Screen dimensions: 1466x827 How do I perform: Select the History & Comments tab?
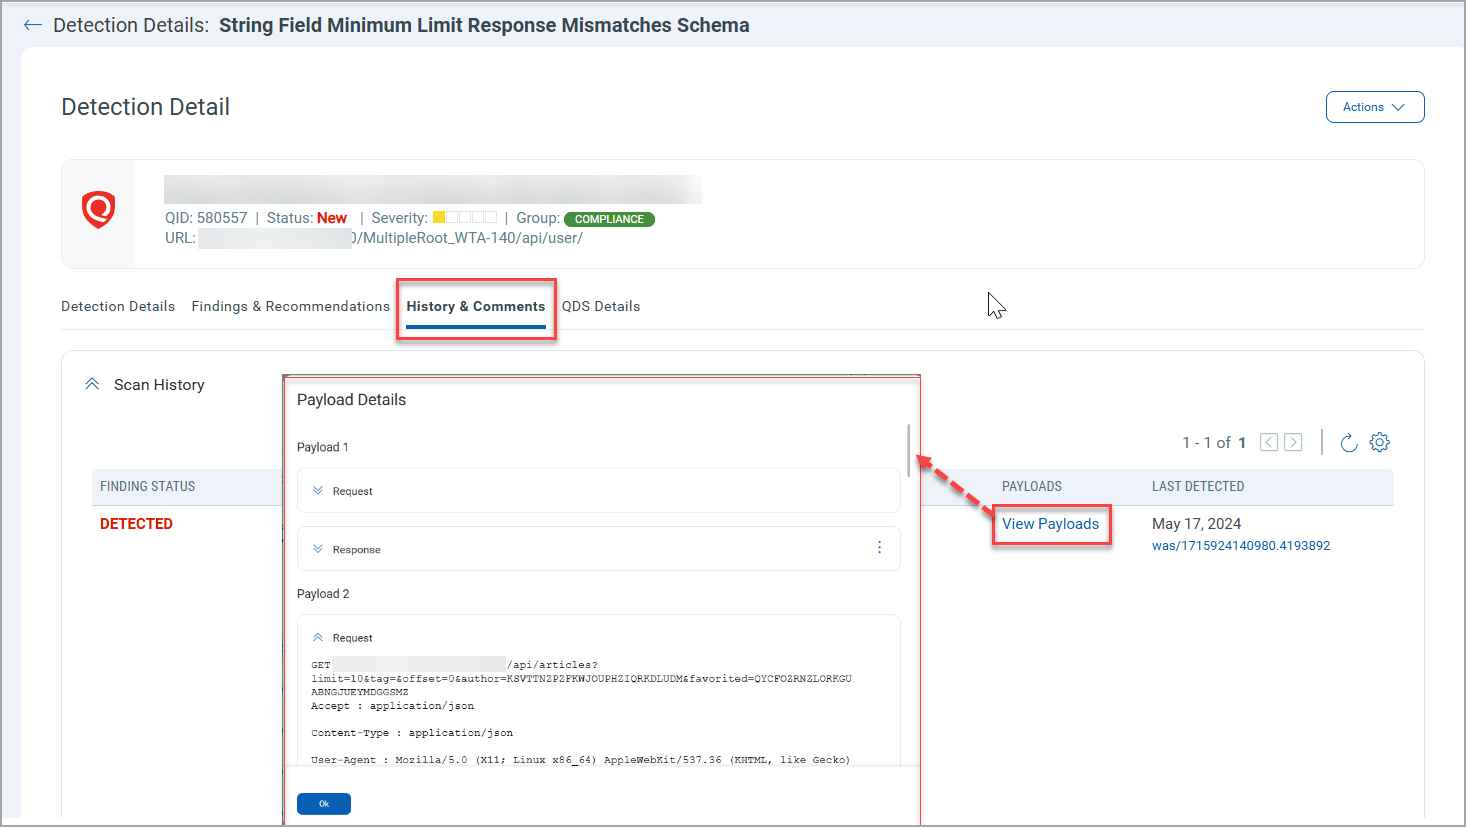[x=476, y=306]
